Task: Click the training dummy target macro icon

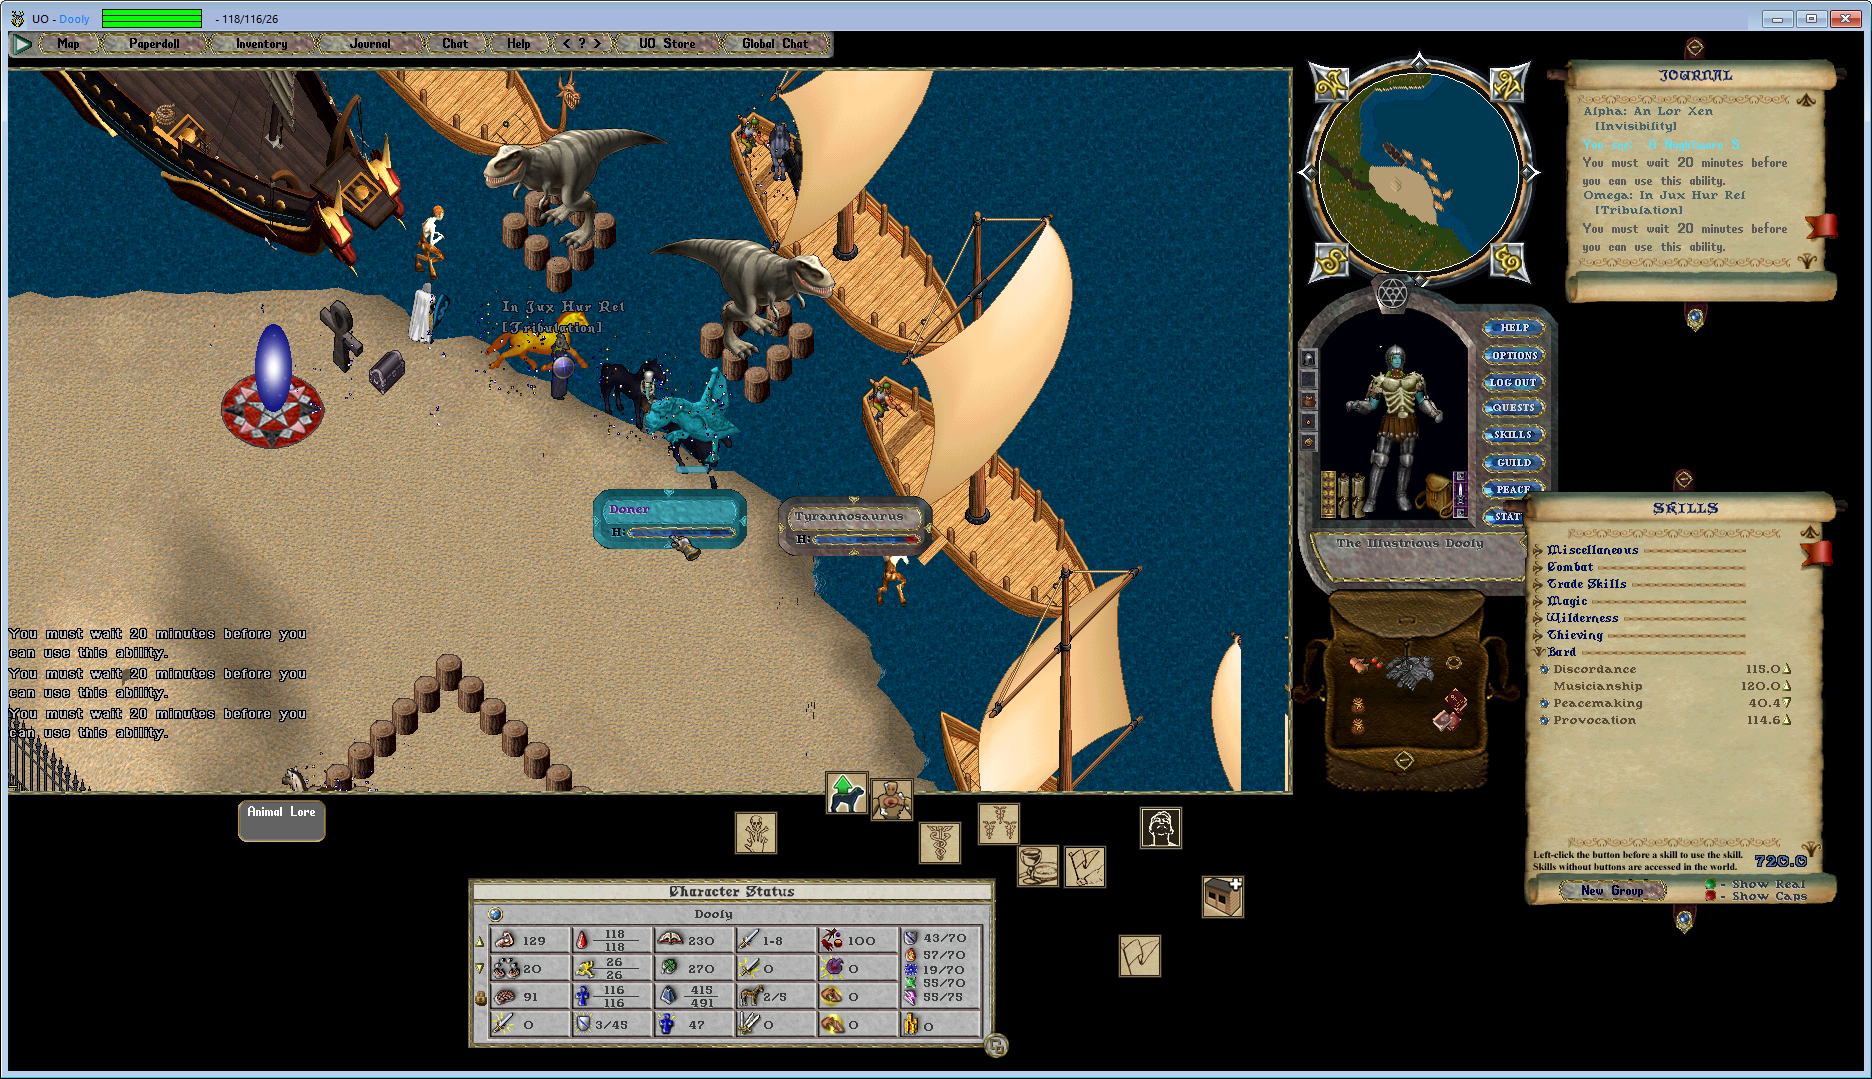Action: 891,800
